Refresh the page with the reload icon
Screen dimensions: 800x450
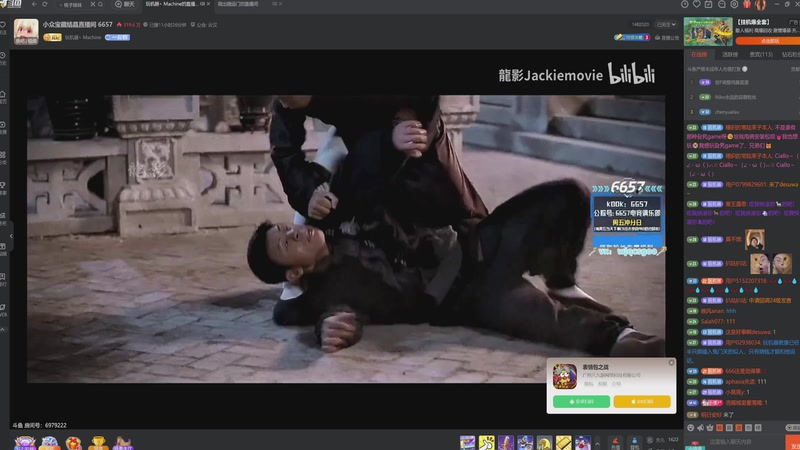click(x=45, y=4)
